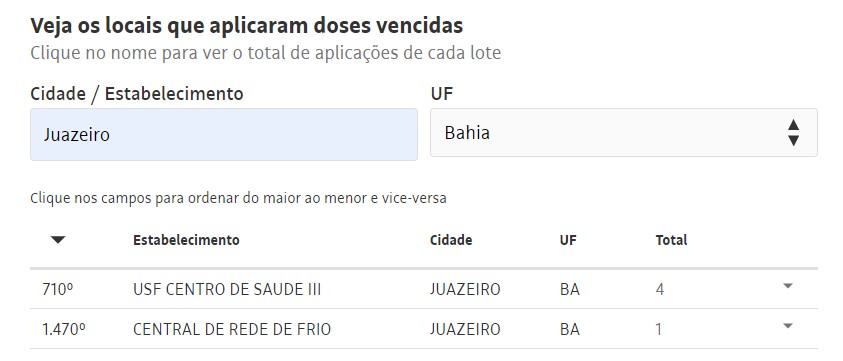Screen dimensions: 843x361
Task: Click BA state in second row
Action: (x=569, y=329)
